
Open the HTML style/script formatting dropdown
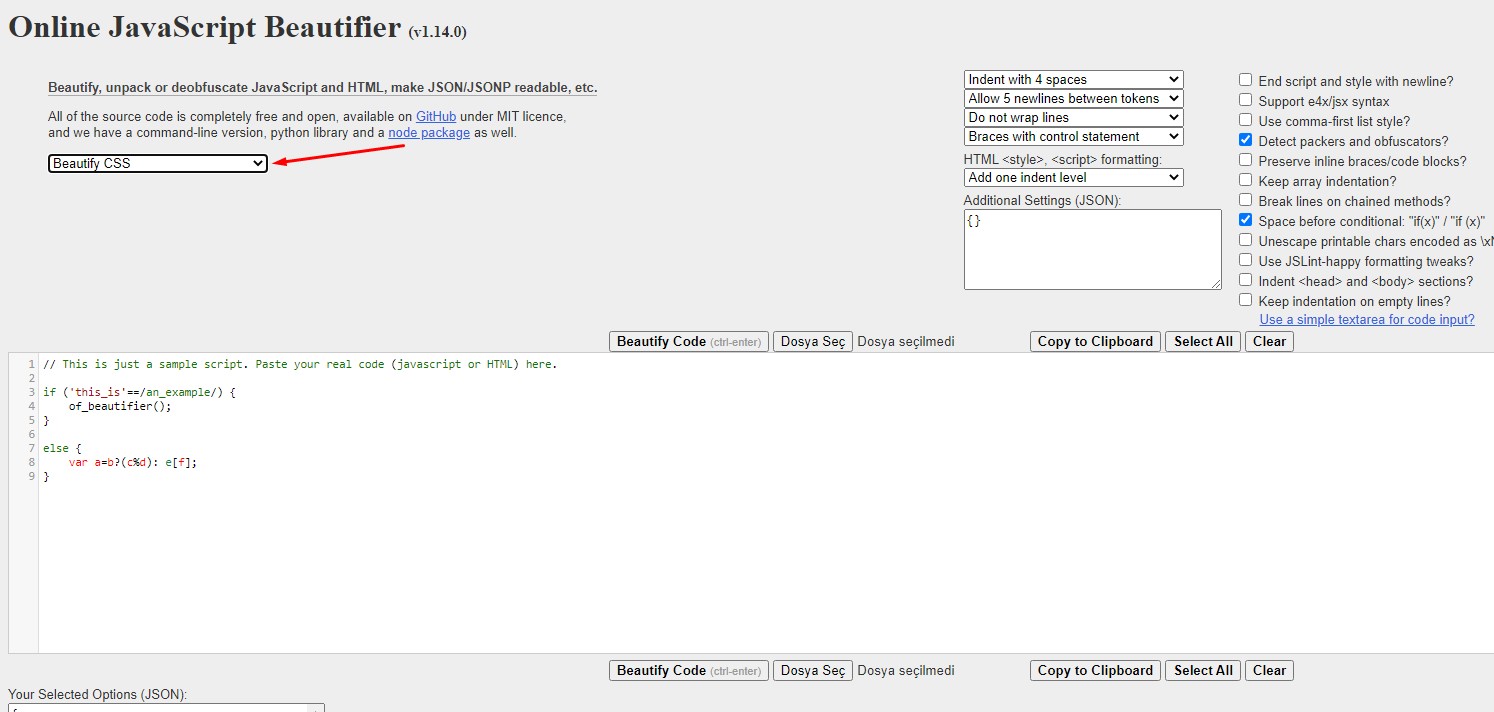pos(1072,177)
